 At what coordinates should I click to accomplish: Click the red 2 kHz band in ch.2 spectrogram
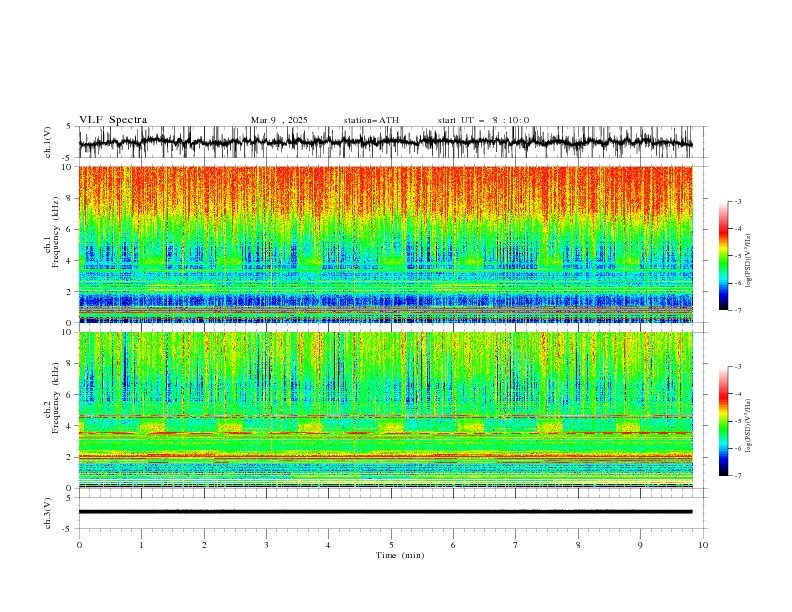(x=385, y=456)
